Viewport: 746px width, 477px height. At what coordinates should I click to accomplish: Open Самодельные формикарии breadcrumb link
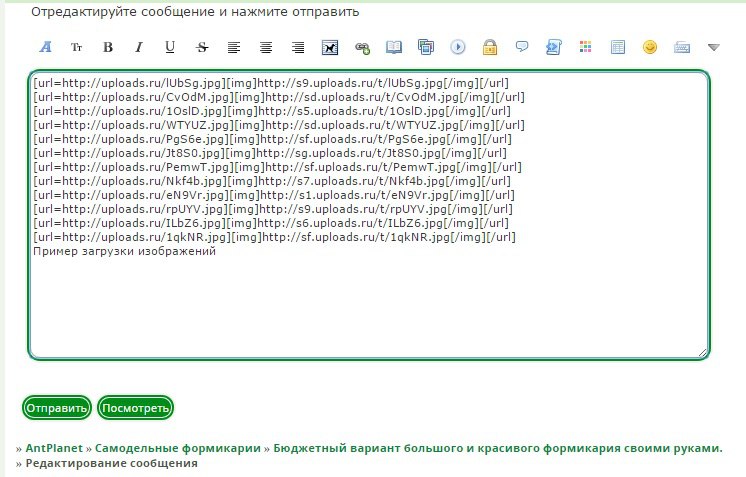coord(177,448)
